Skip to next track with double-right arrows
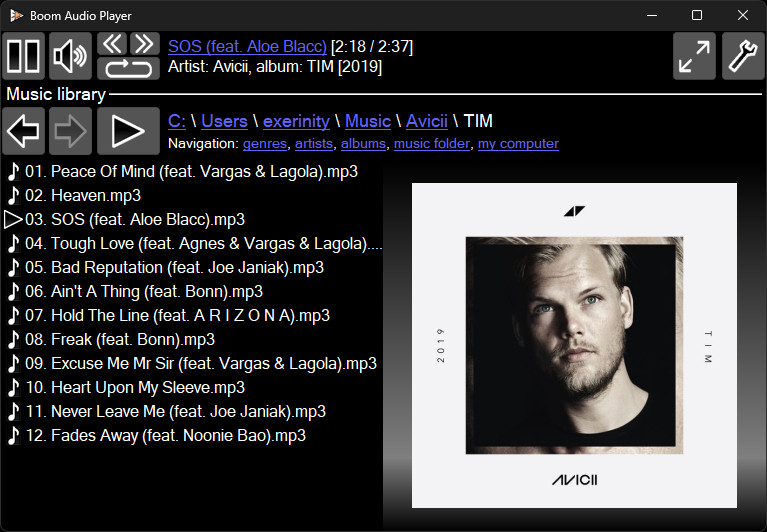This screenshot has width=767, height=532. (x=144, y=44)
